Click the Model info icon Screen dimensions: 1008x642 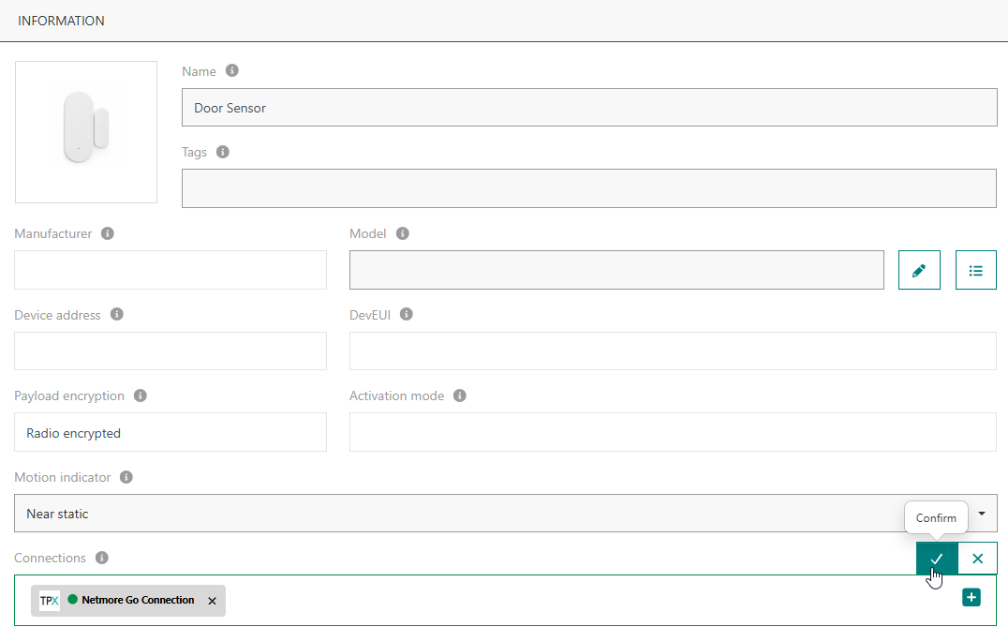click(402, 233)
